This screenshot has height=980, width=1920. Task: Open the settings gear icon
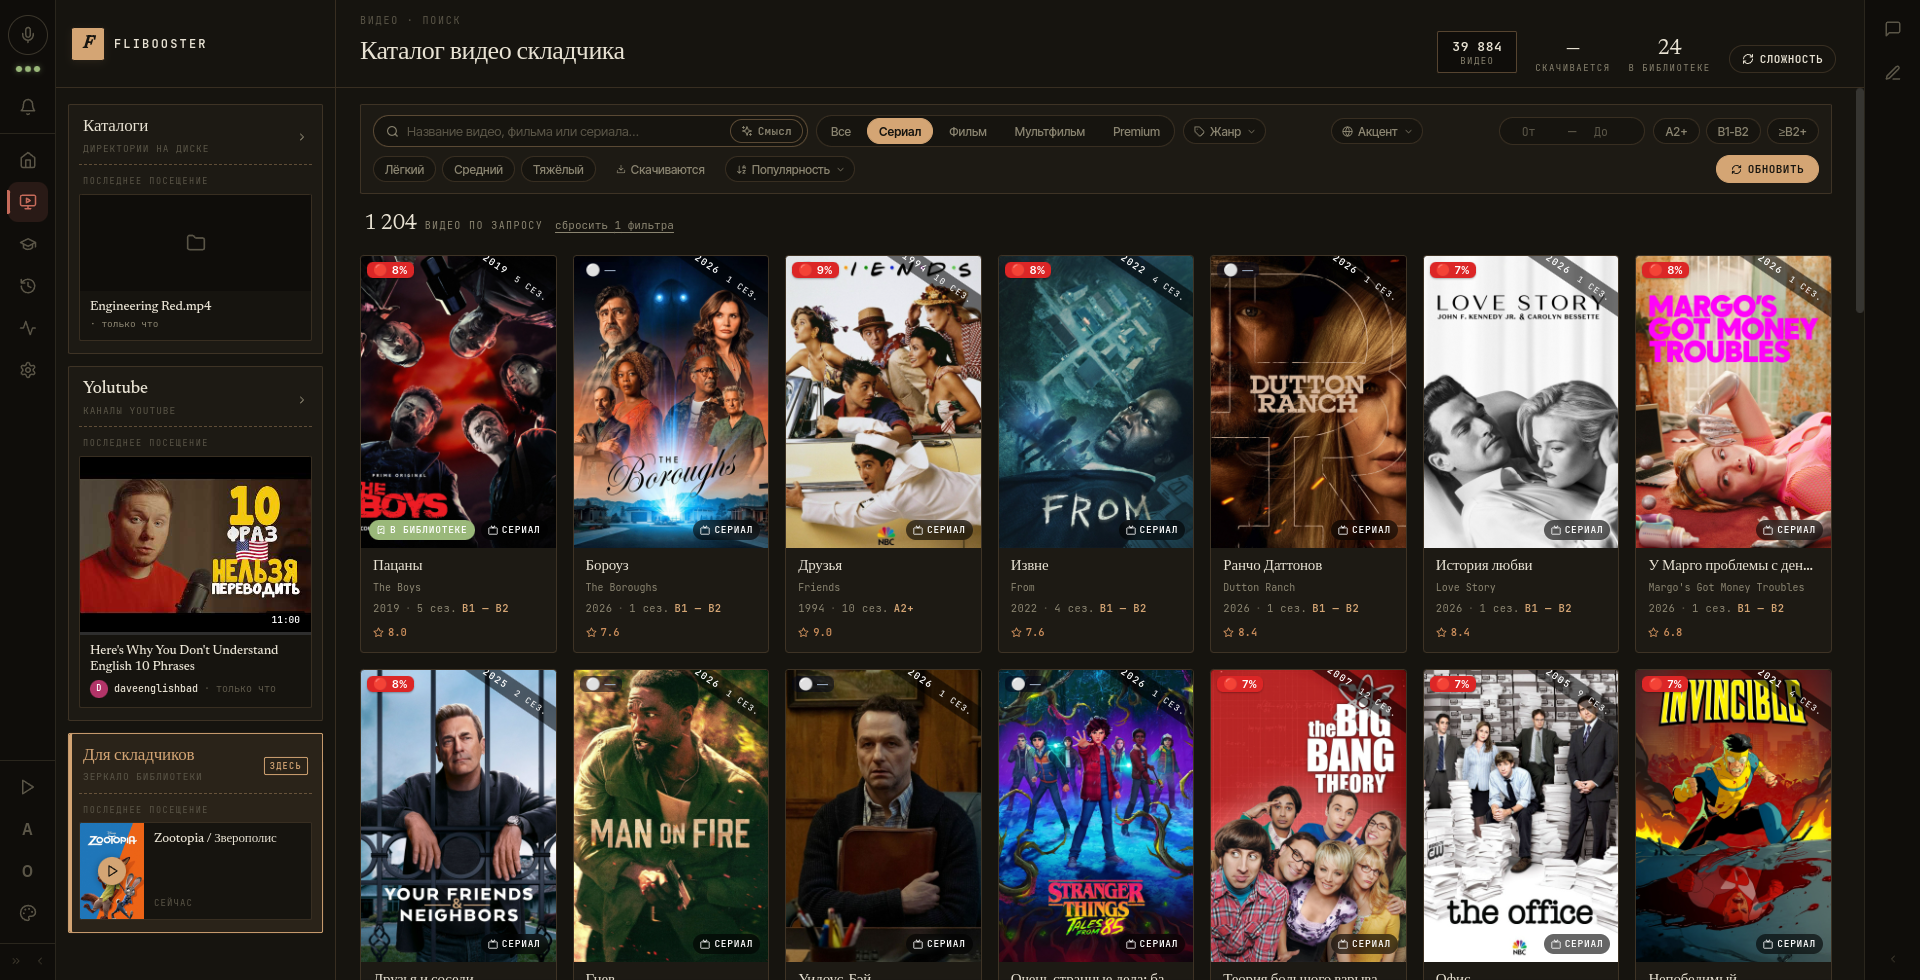click(28, 370)
